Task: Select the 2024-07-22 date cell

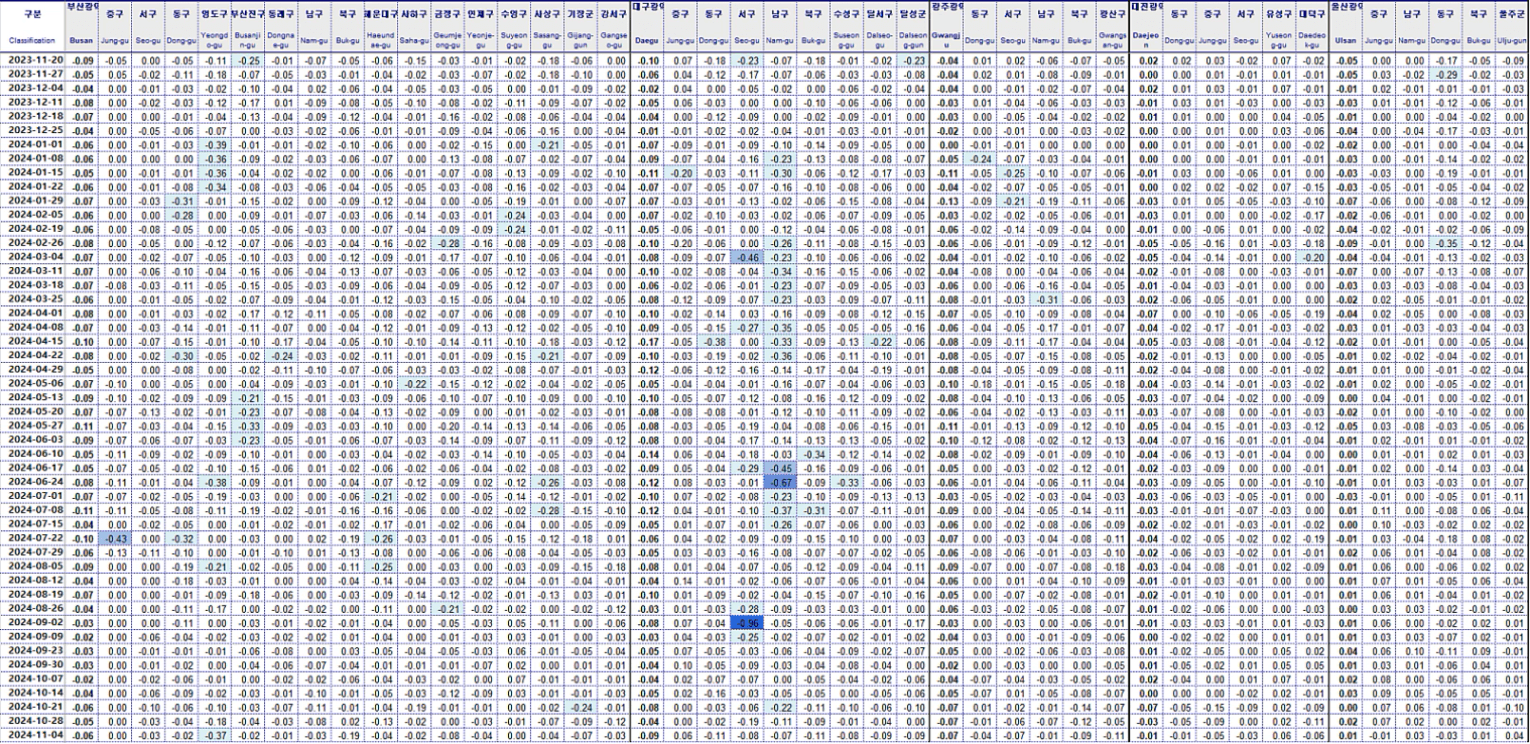Action: (x=32, y=538)
